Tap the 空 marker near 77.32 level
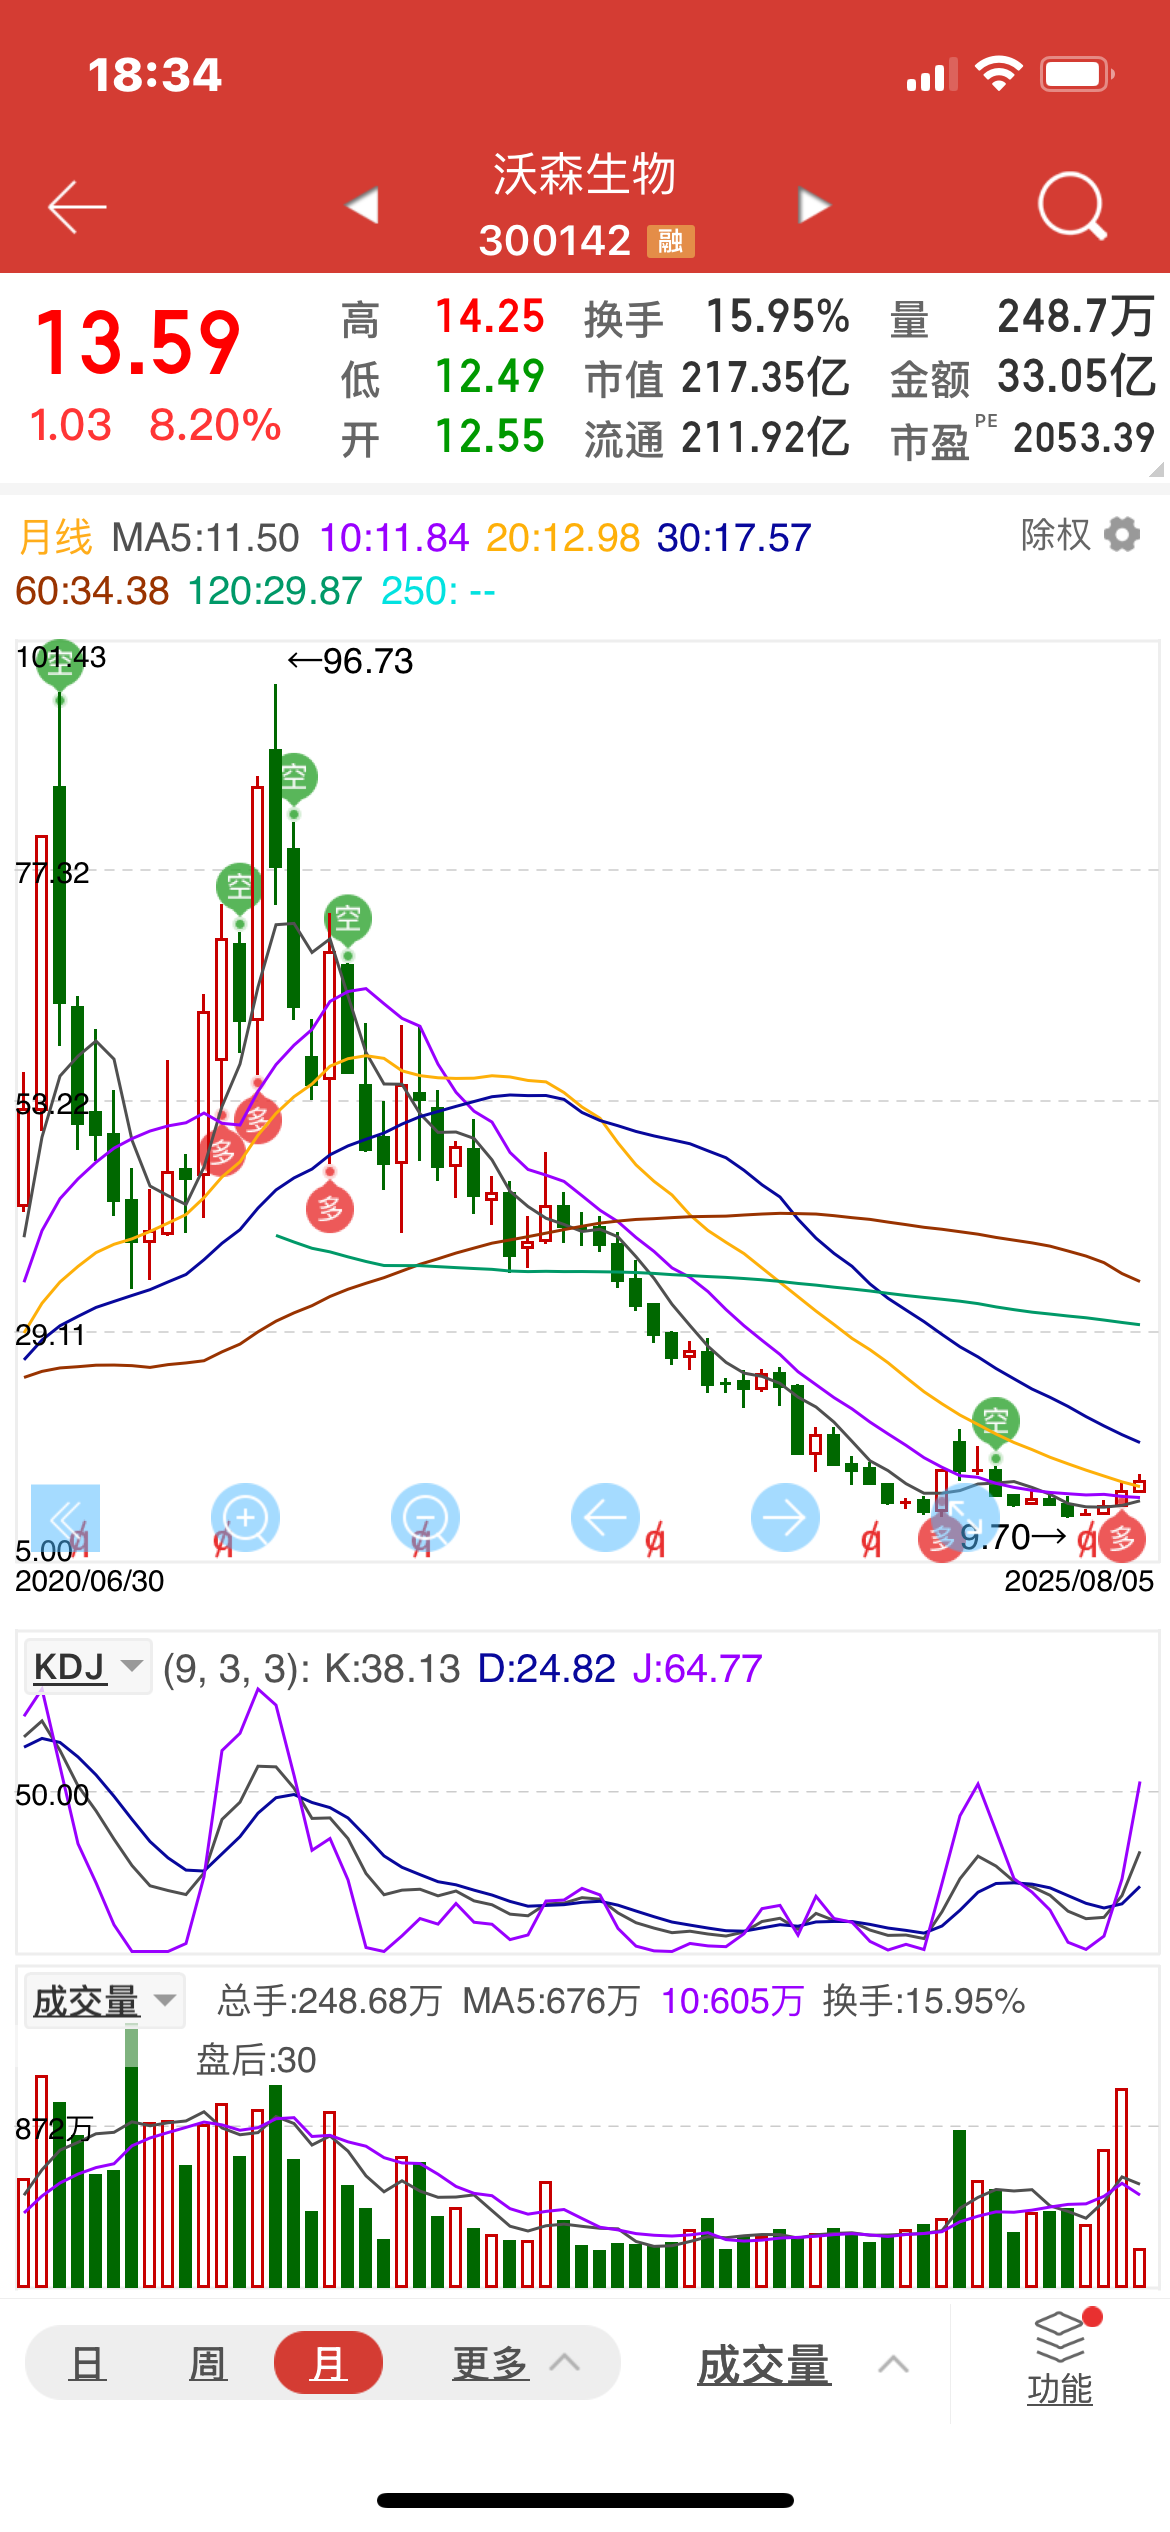This screenshot has width=1170, height=2532. (239, 886)
